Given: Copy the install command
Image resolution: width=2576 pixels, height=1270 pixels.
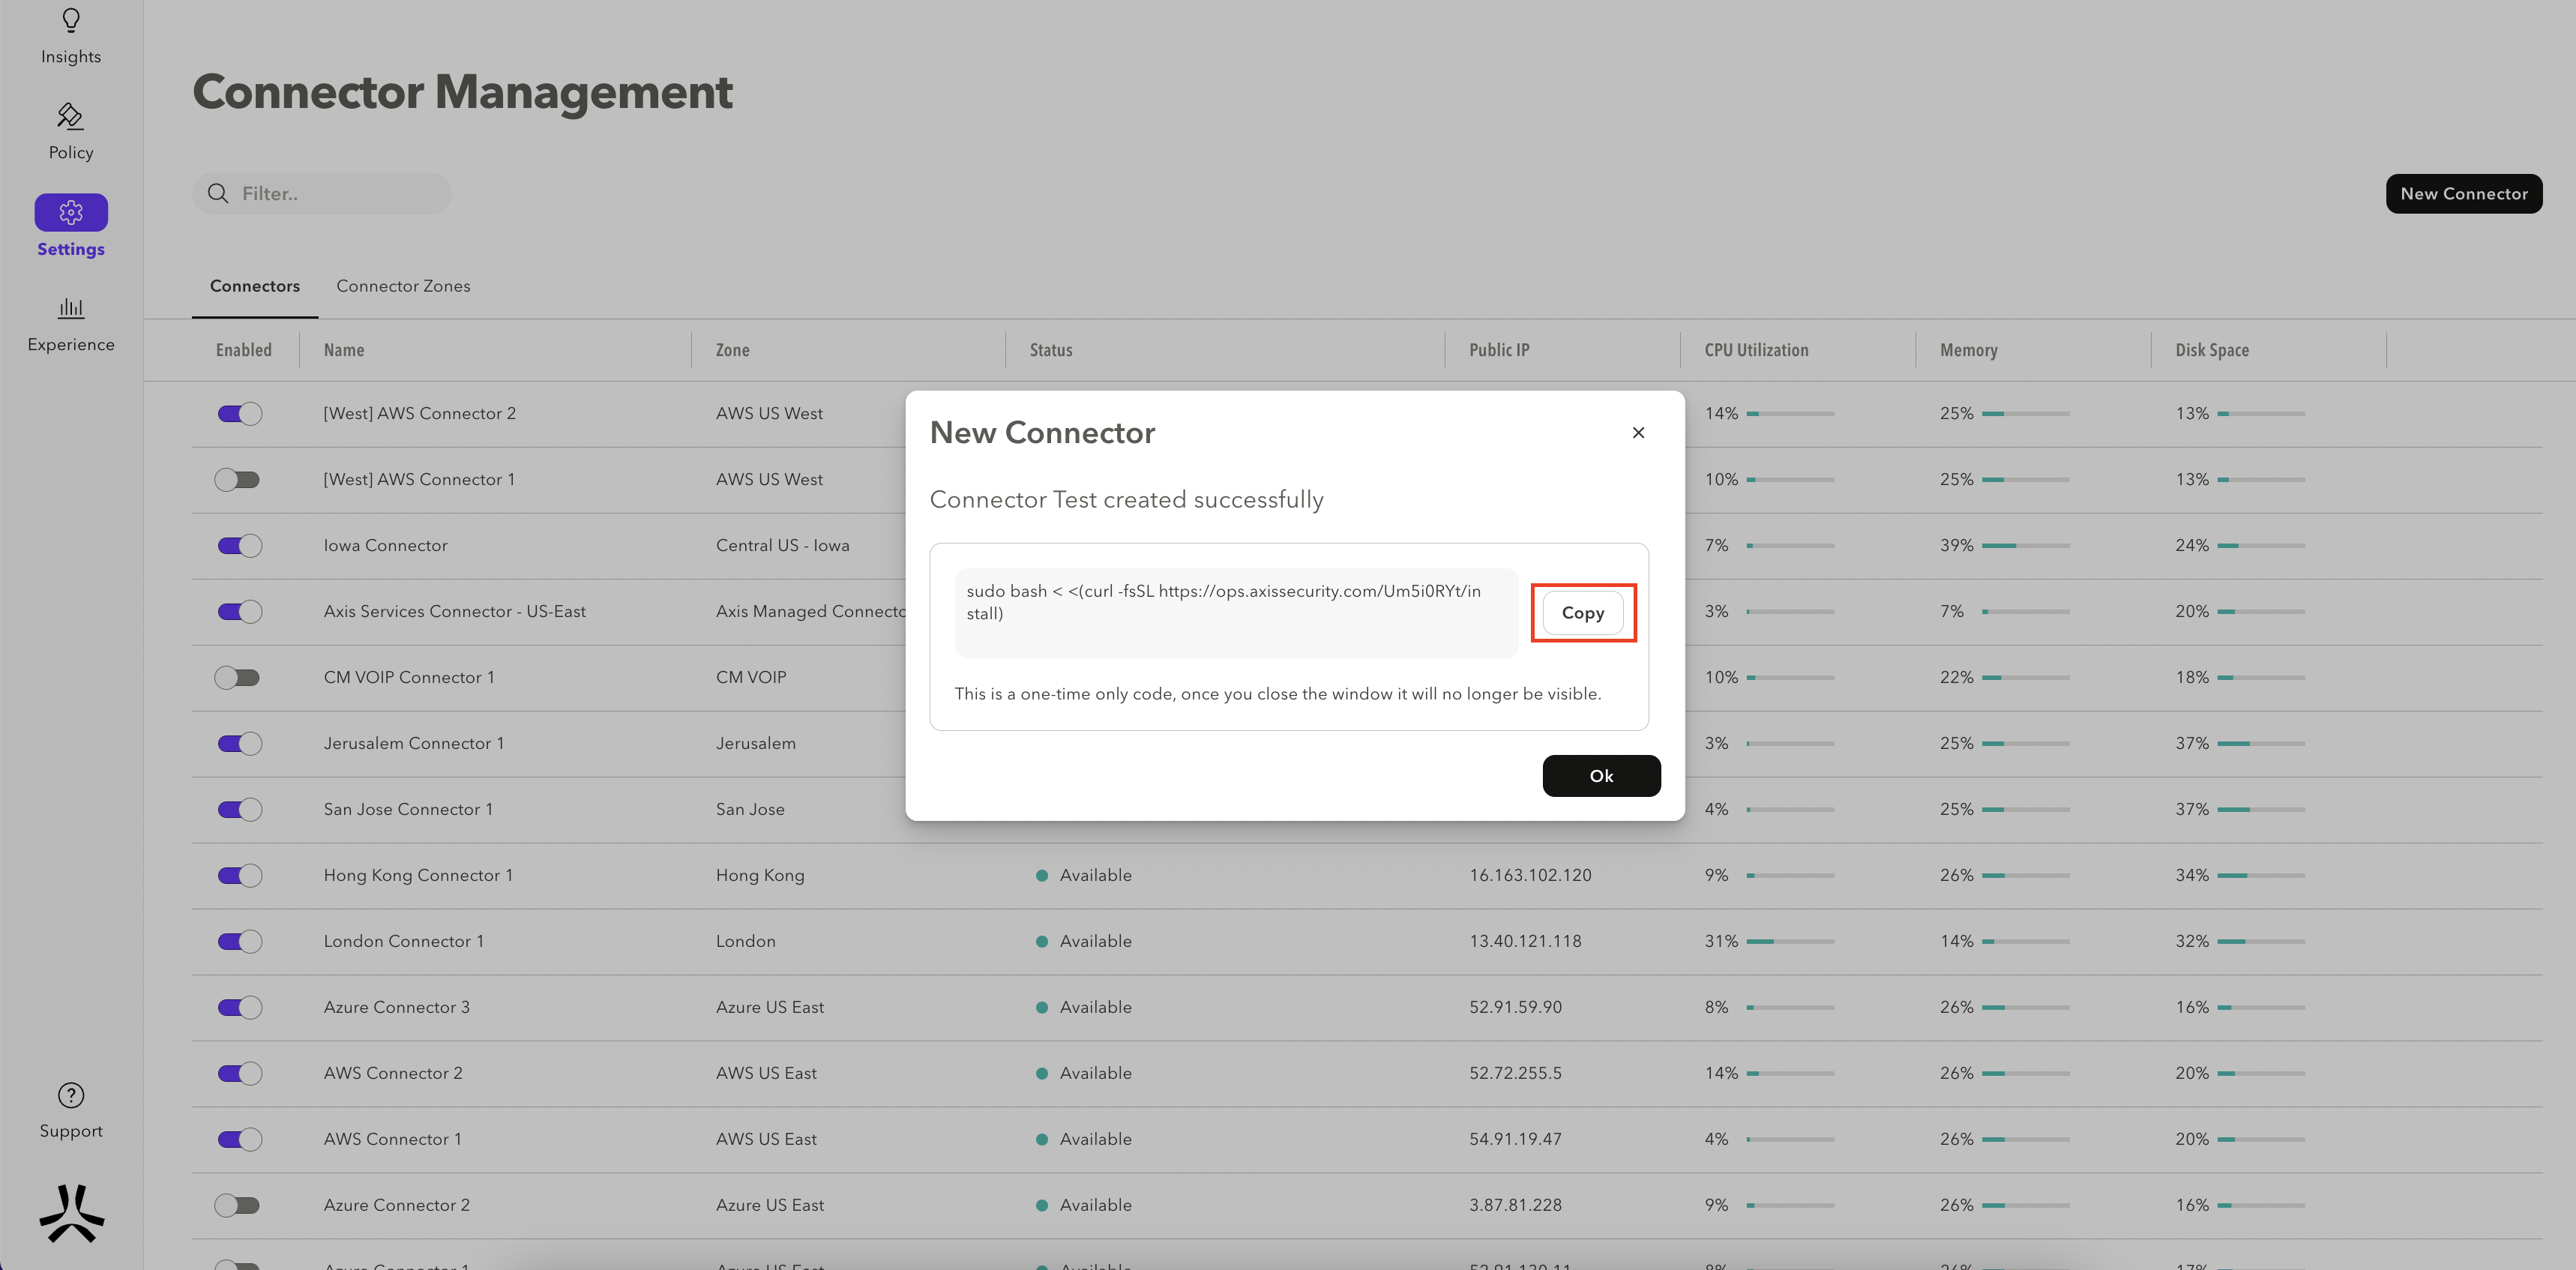Looking at the screenshot, I should [x=1582, y=613].
